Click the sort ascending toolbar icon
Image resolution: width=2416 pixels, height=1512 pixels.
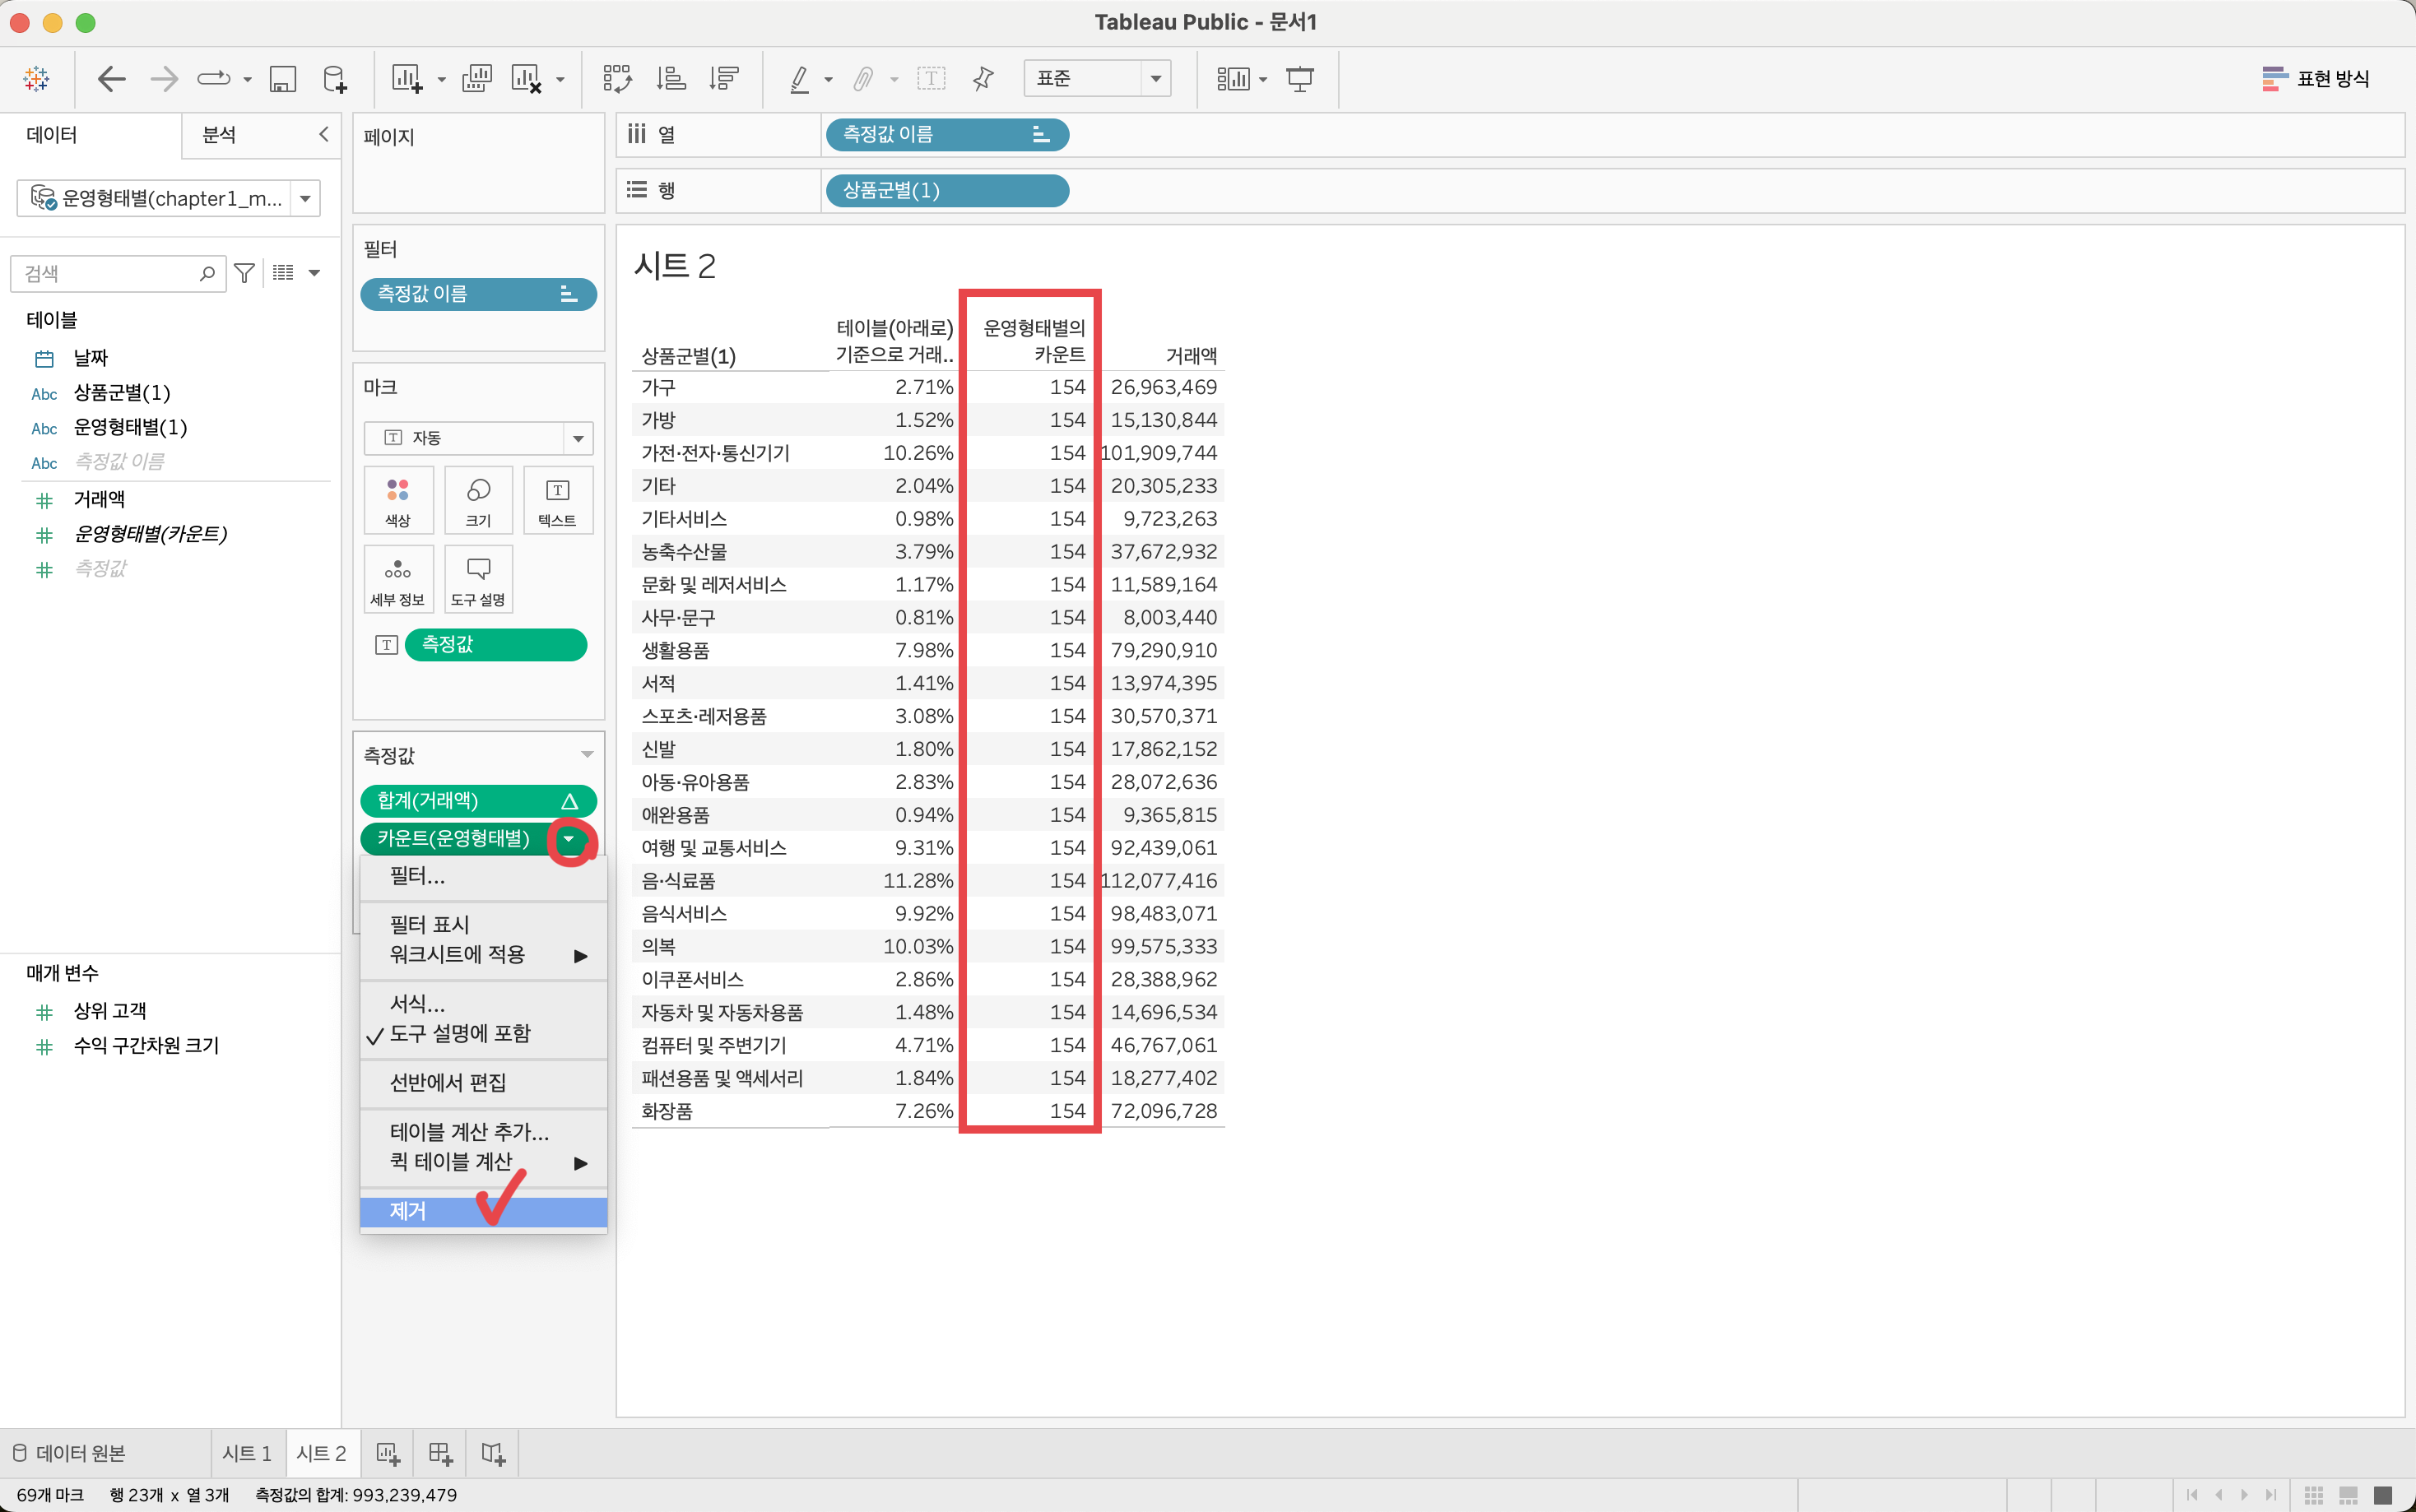[671, 78]
